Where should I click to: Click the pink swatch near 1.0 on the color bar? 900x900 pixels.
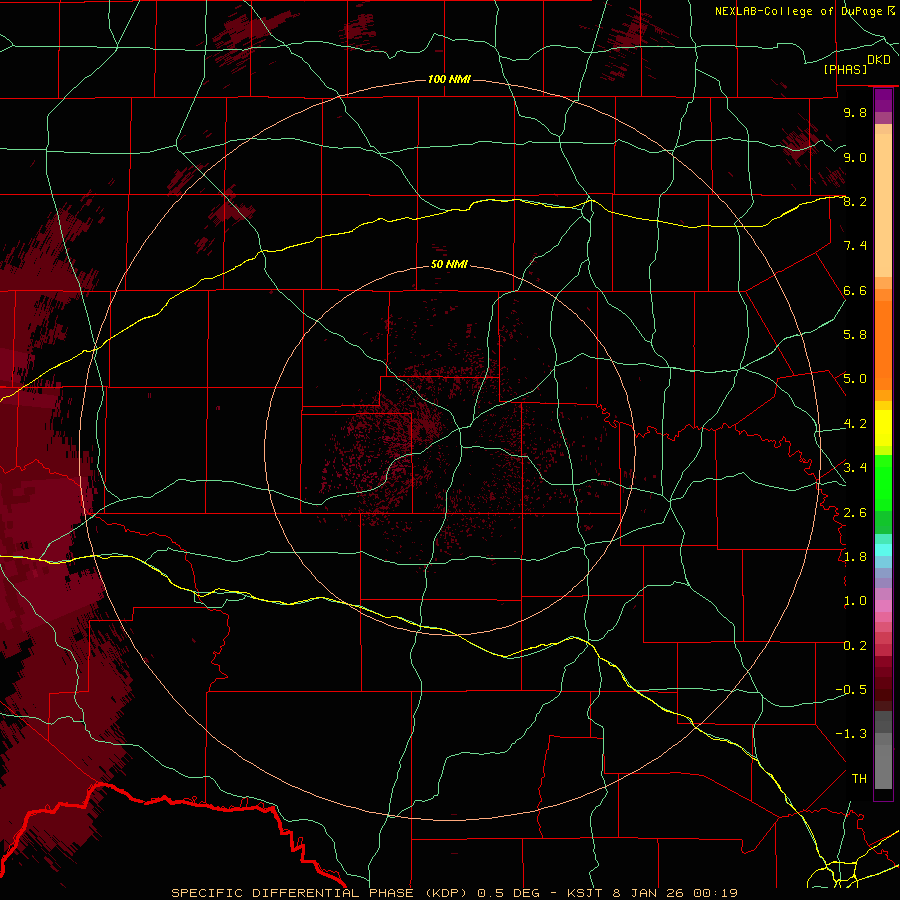tap(883, 606)
